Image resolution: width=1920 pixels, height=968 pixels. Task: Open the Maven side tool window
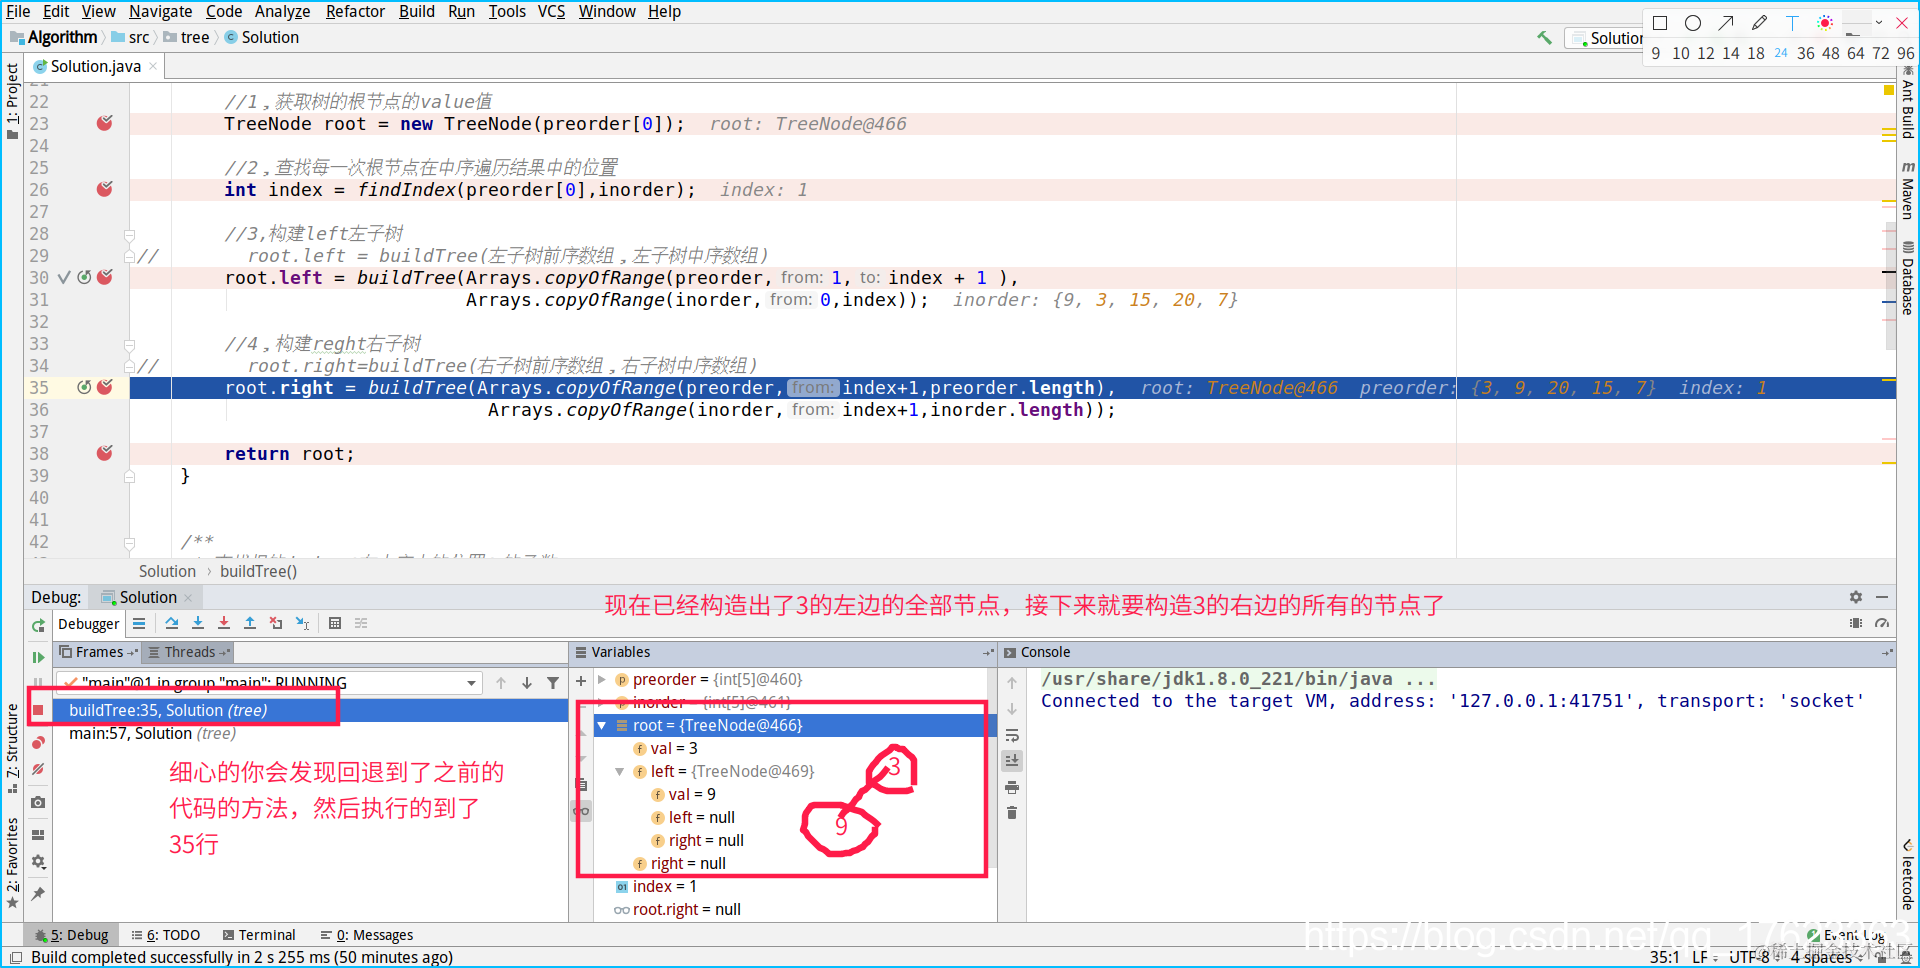tap(1908, 191)
